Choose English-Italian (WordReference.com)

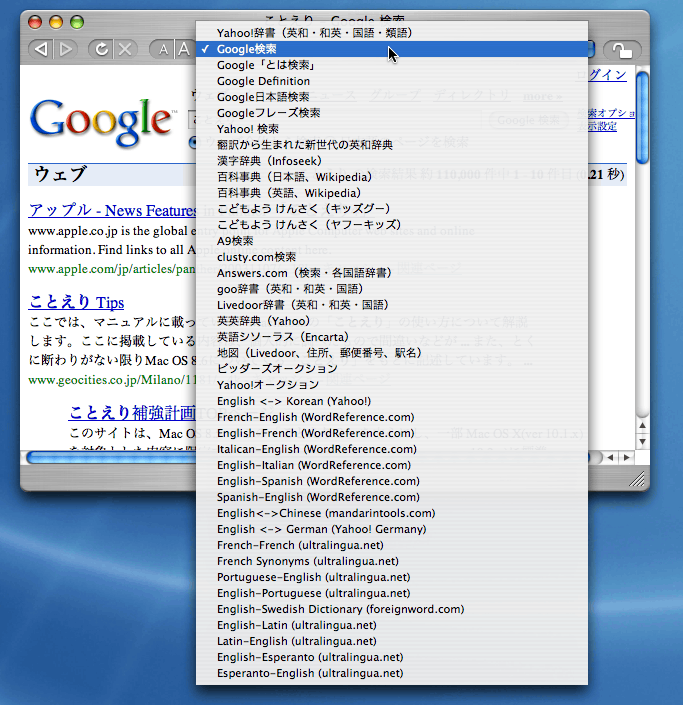[392, 465]
